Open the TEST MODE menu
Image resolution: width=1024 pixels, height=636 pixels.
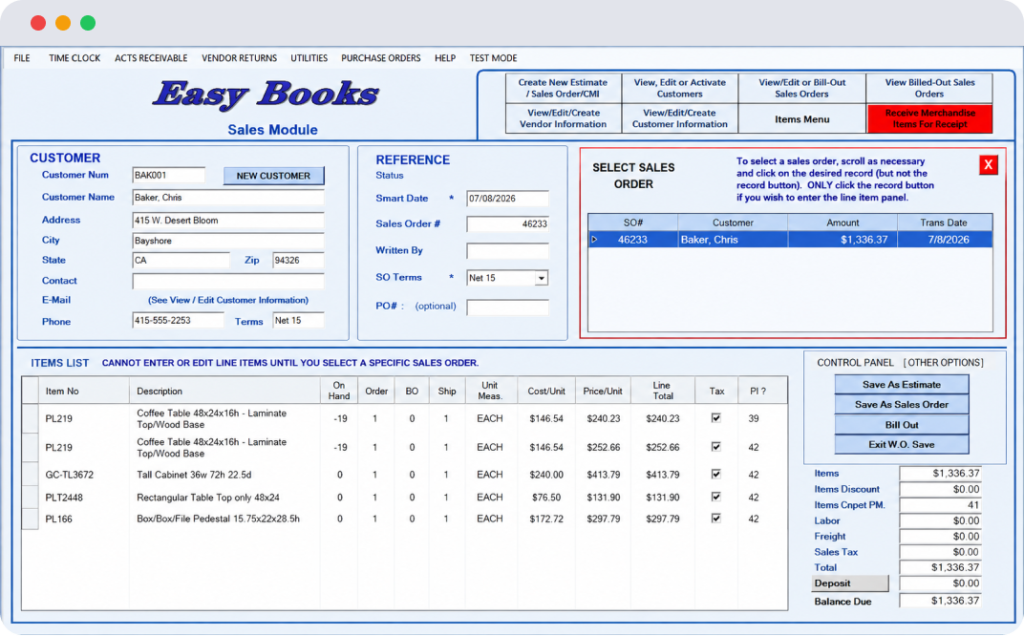tap(493, 58)
